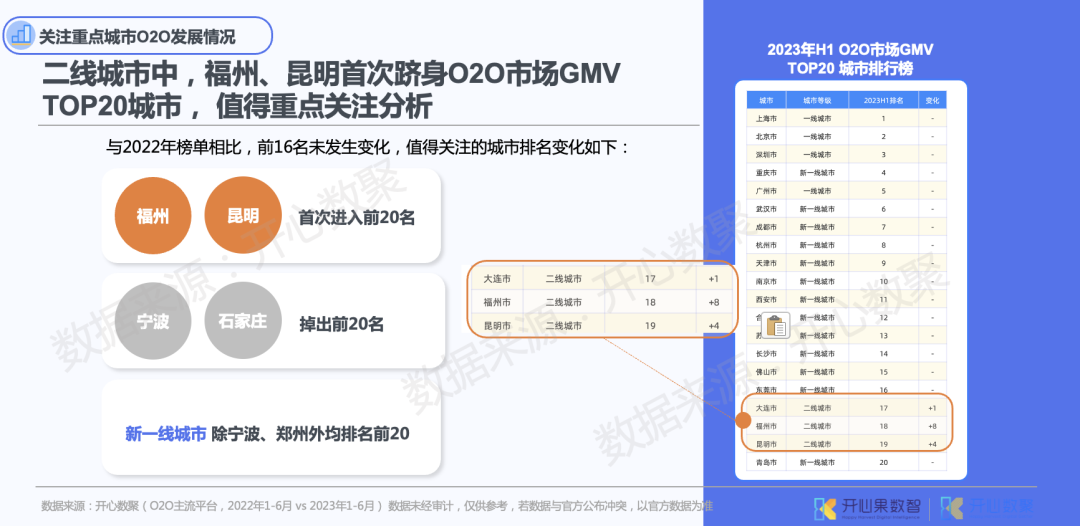Click the blue 新一线城市 highlighted text

click(166, 434)
